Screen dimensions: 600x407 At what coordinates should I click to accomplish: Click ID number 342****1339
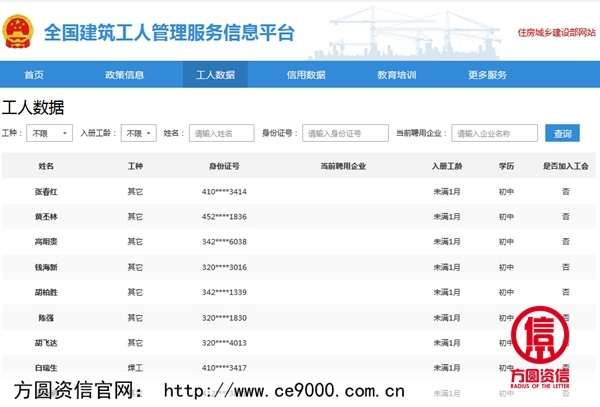[224, 292]
